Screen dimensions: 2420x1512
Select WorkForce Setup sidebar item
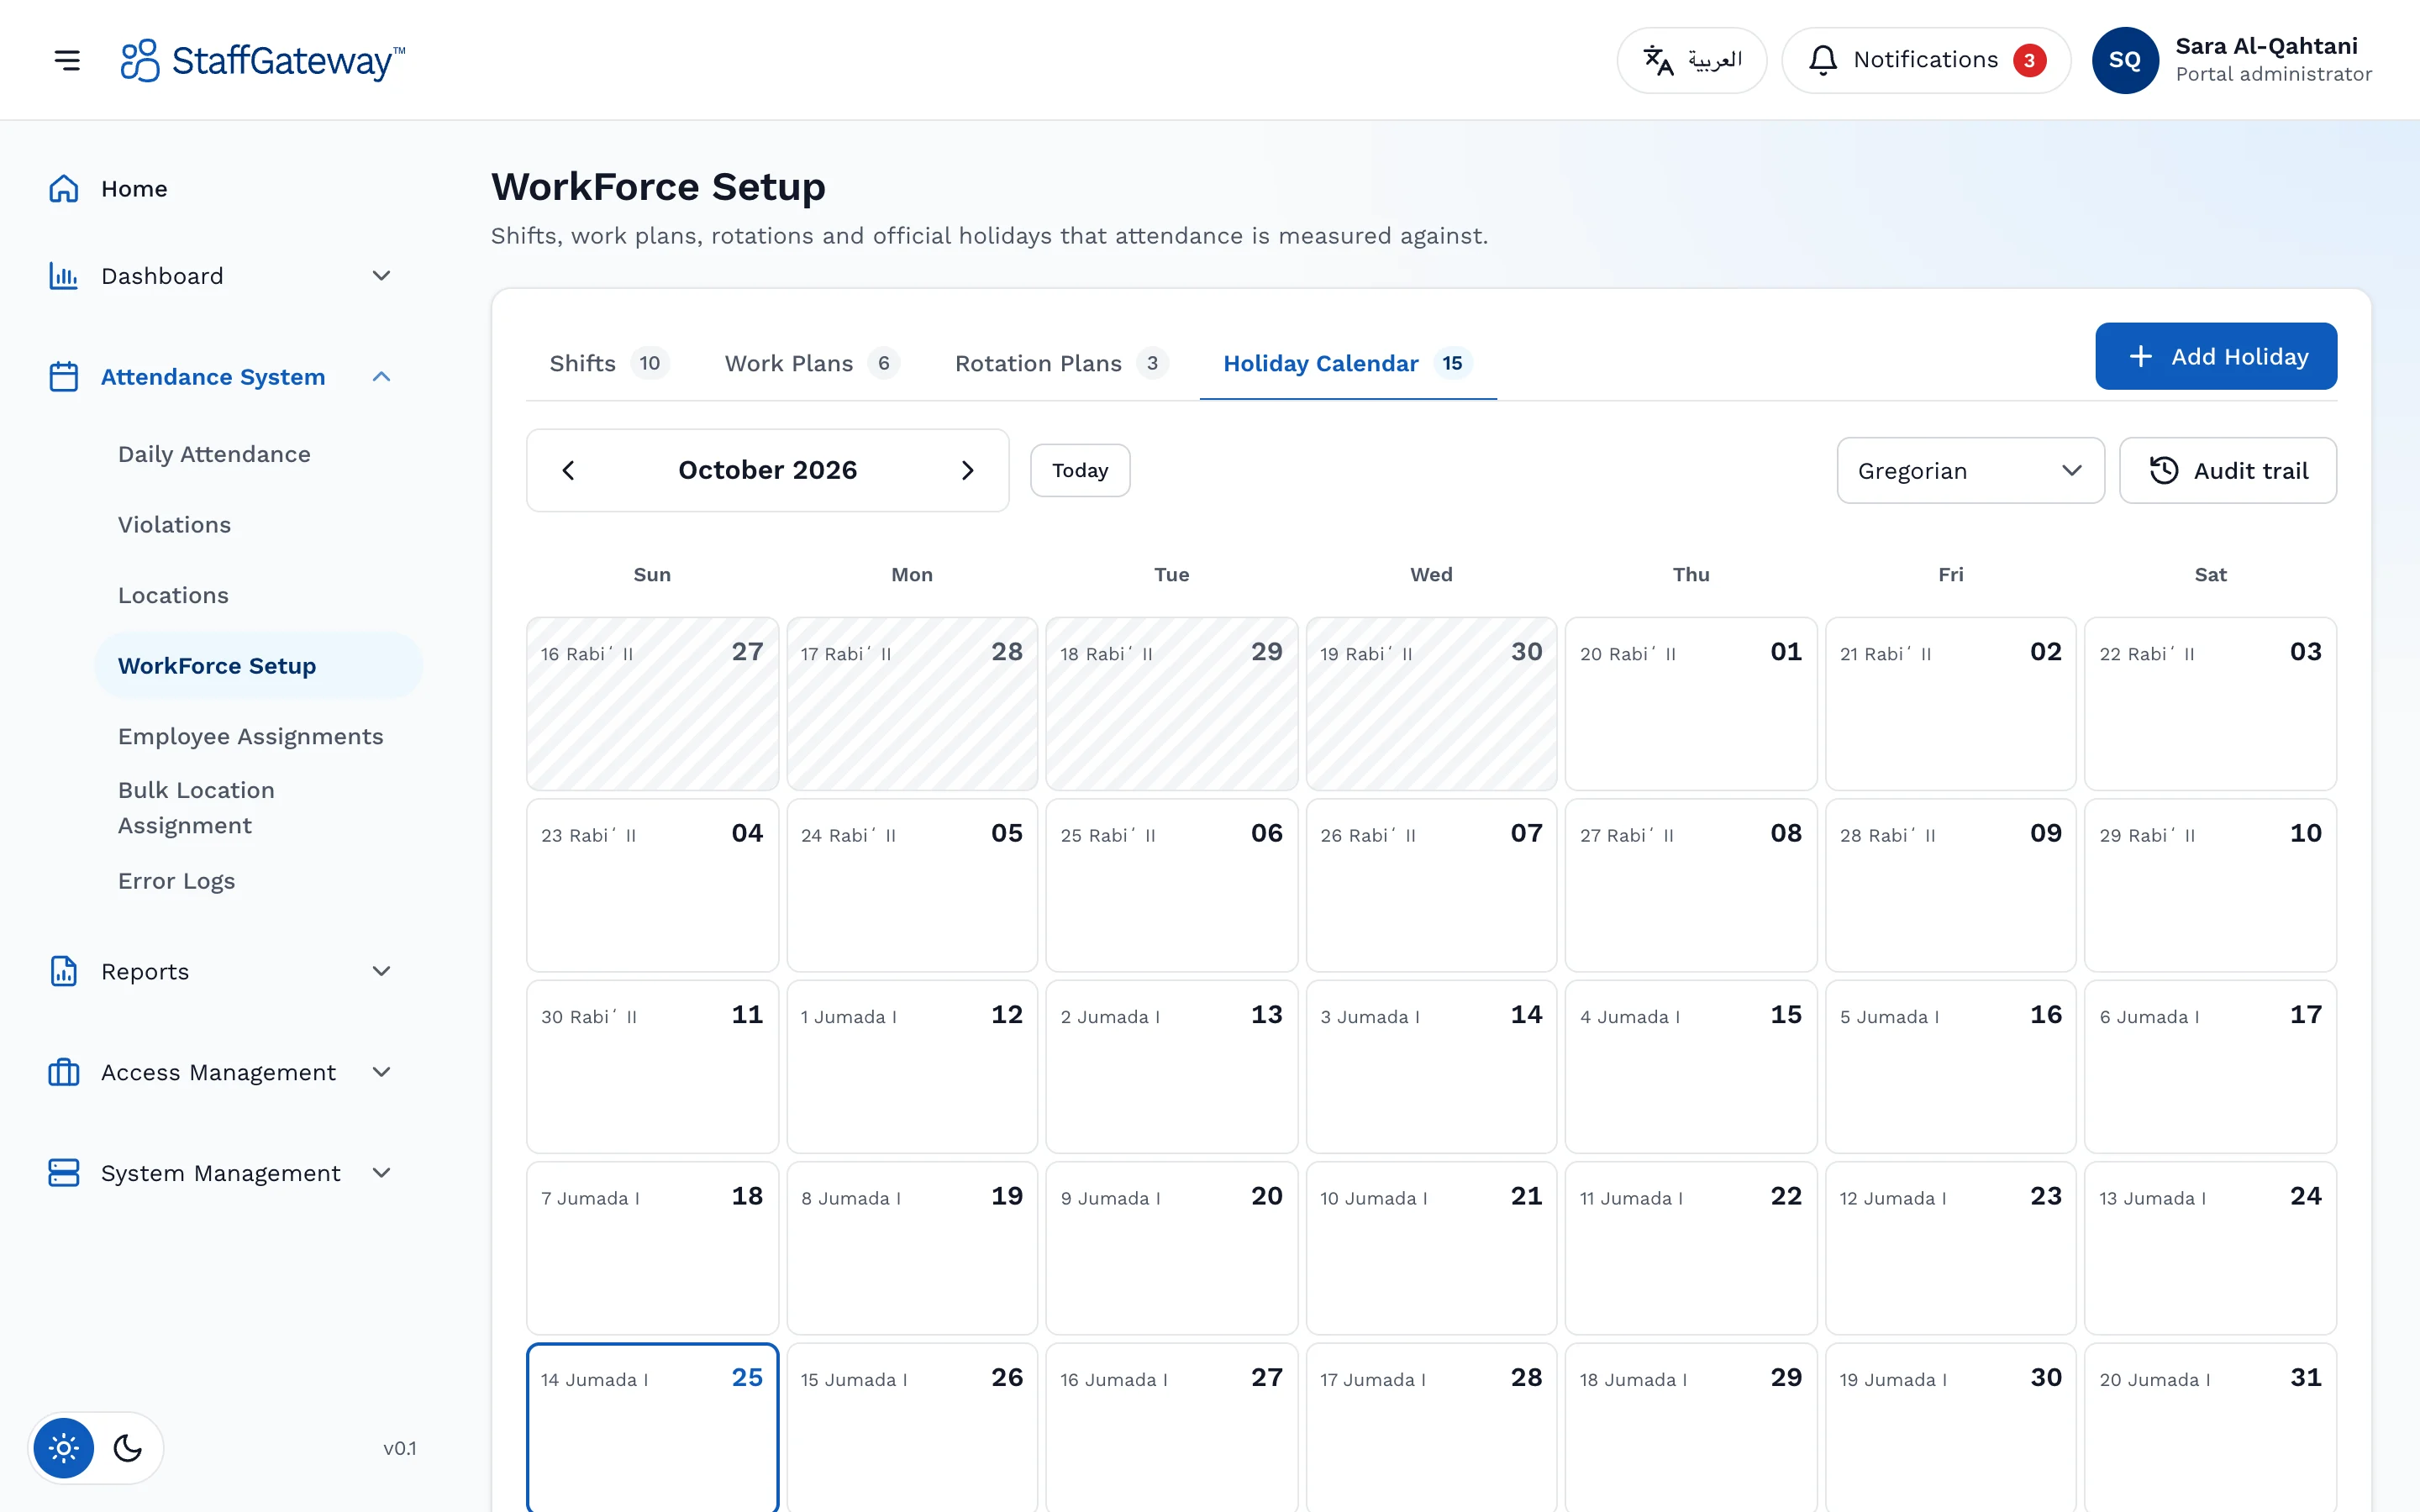click(x=258, y=666)
